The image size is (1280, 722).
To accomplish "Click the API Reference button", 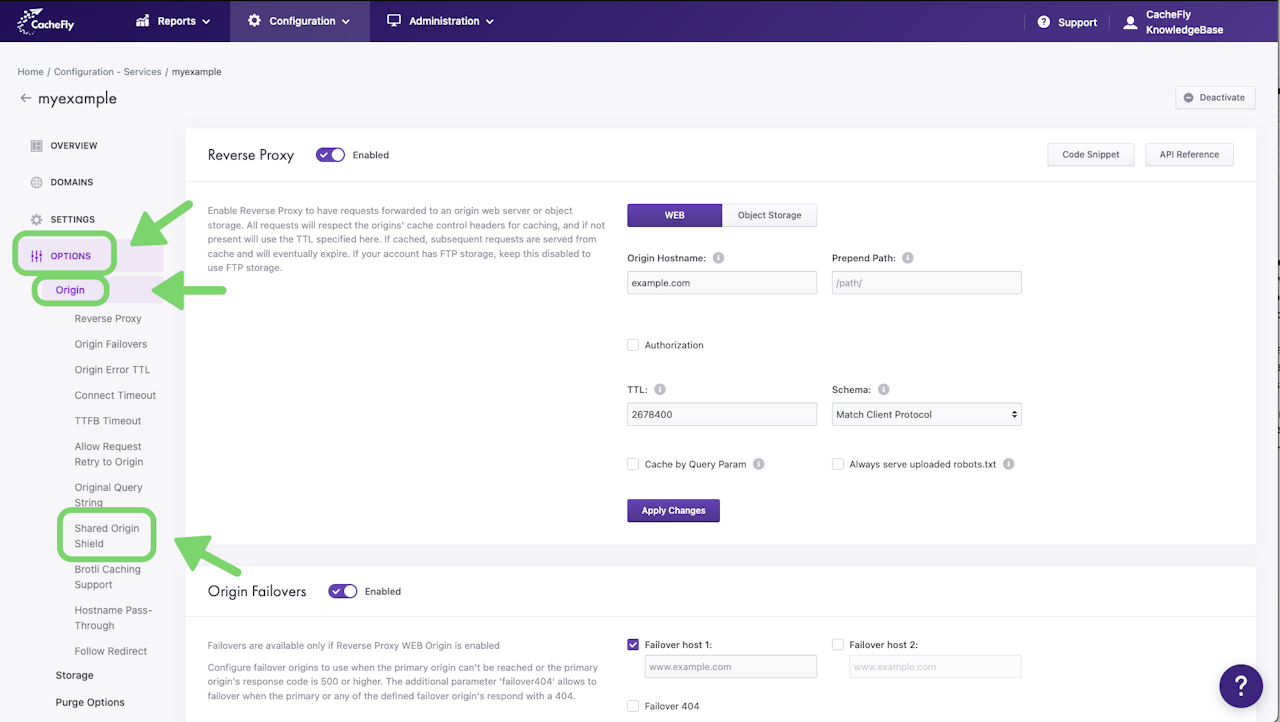I will [1189, 154].
